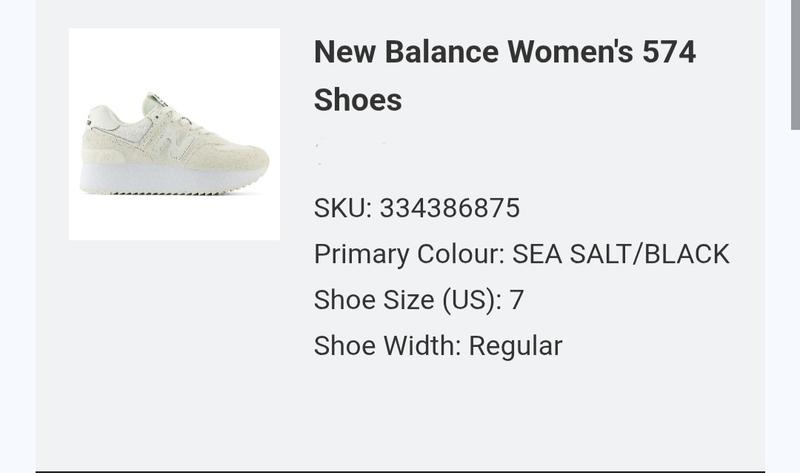Click the Shoe Size (US) label
Viewport: 800px width, 473px height.
click(406, 300)
